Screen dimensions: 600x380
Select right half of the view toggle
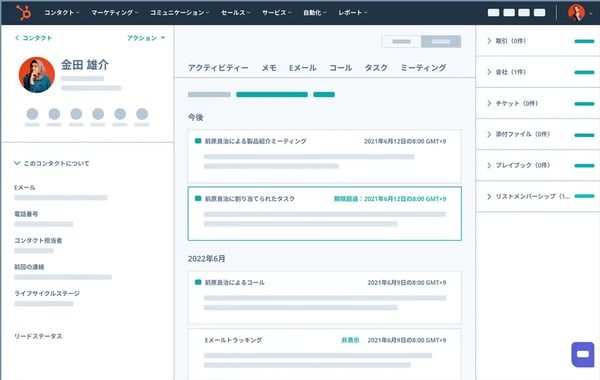(x=441, y=41)
